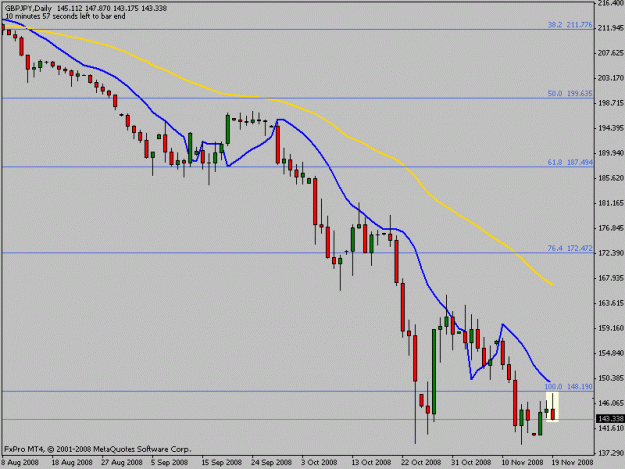
Task: Click the 27 Aug 2008 date label
Action: pyautogui.click(x=122, y=462)
